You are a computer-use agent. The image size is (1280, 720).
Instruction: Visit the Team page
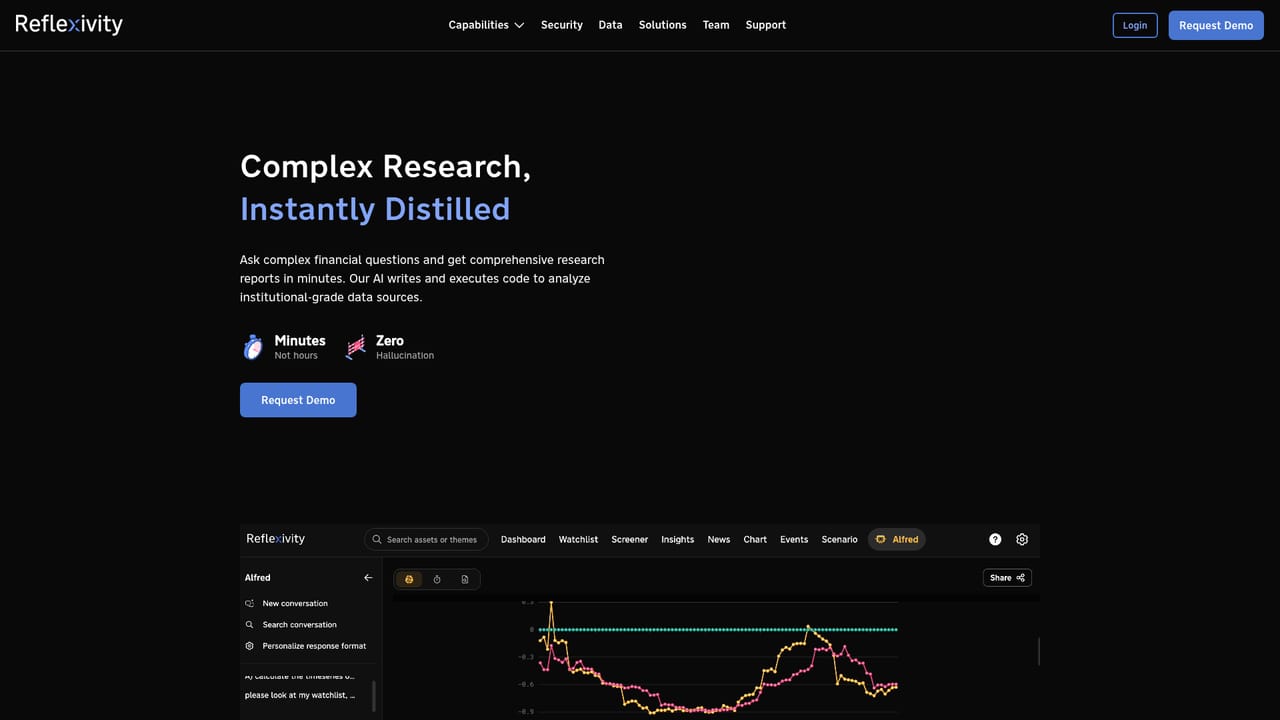tap(716, 25)
